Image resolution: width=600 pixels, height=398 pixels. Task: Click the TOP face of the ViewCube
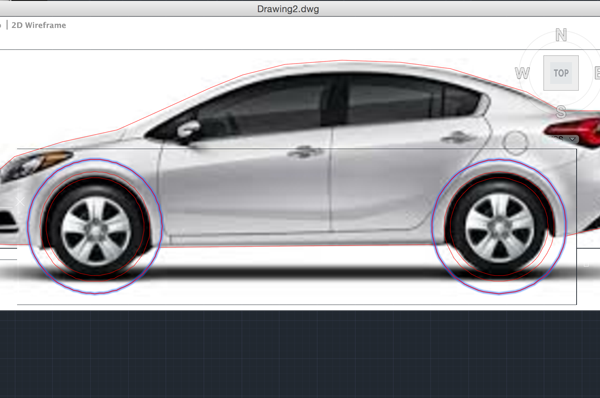[561, 73]
